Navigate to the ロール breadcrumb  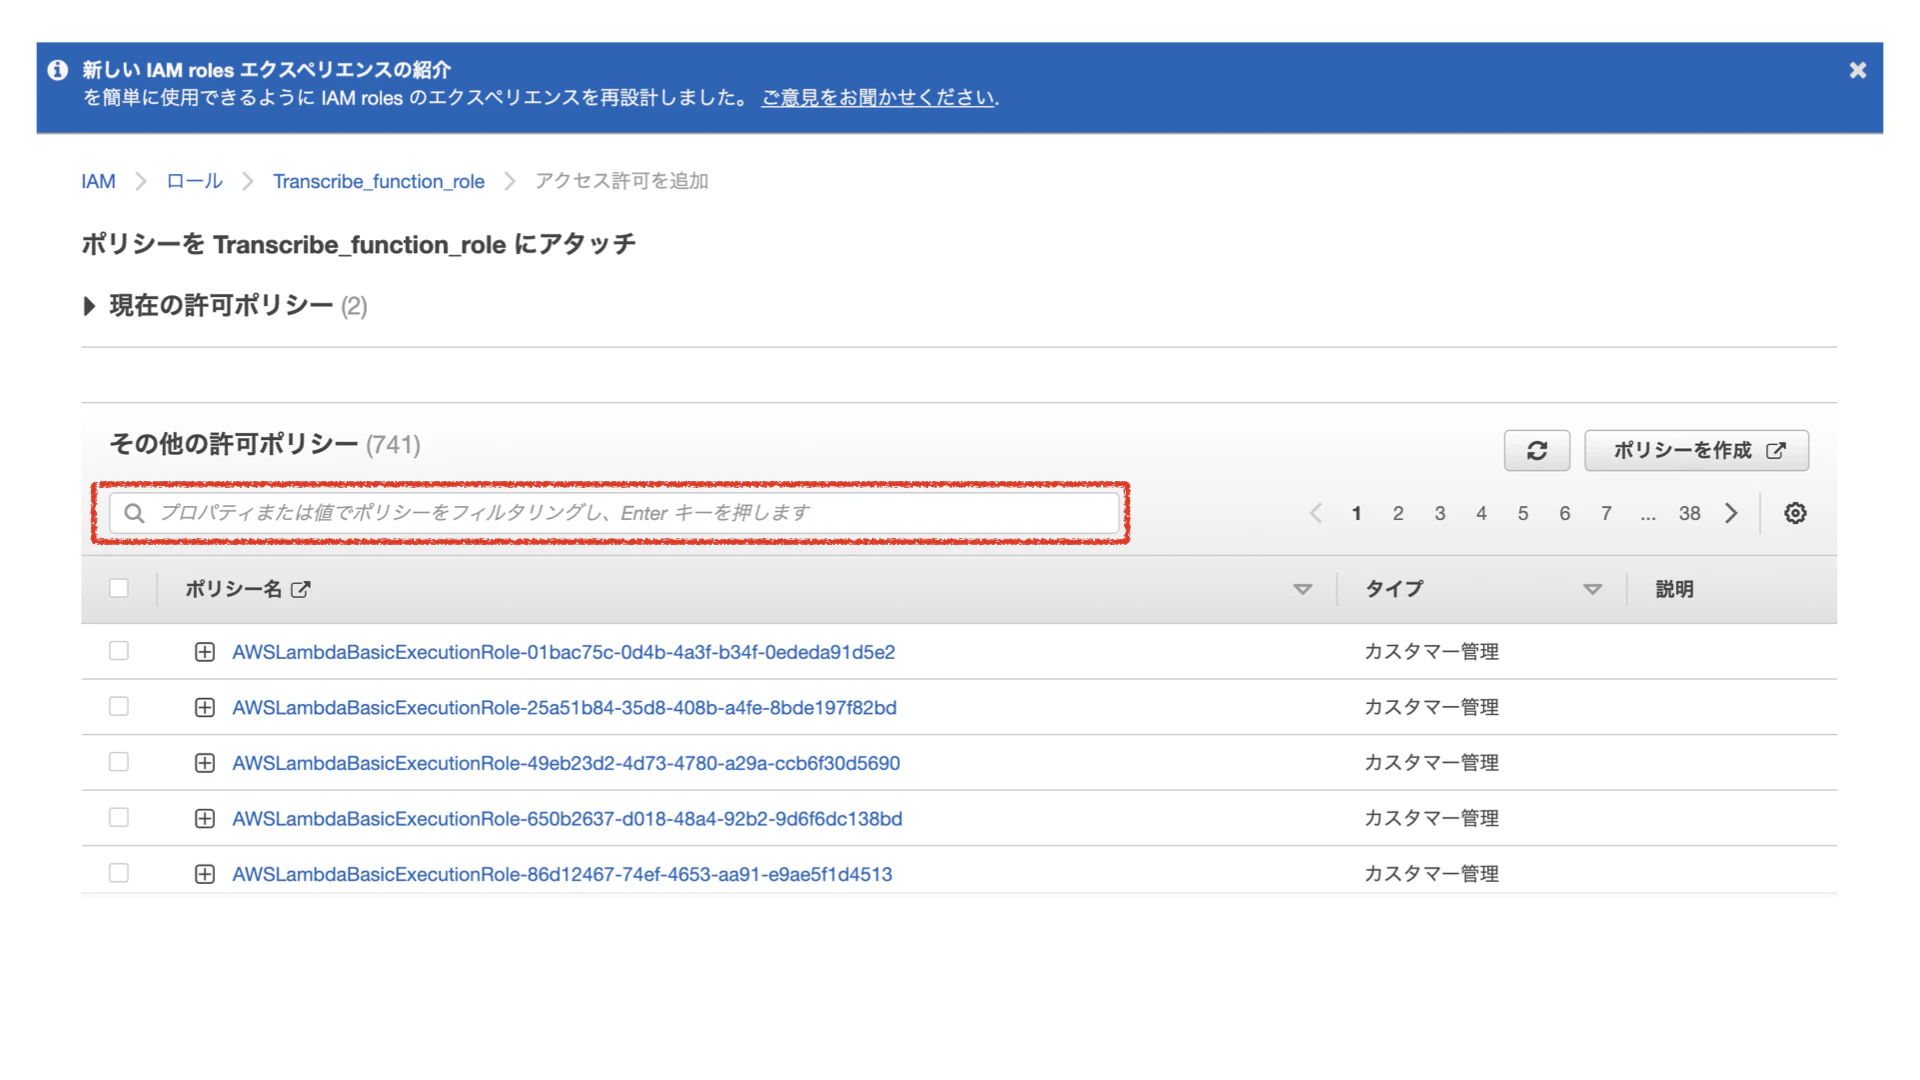click(194, 181)
